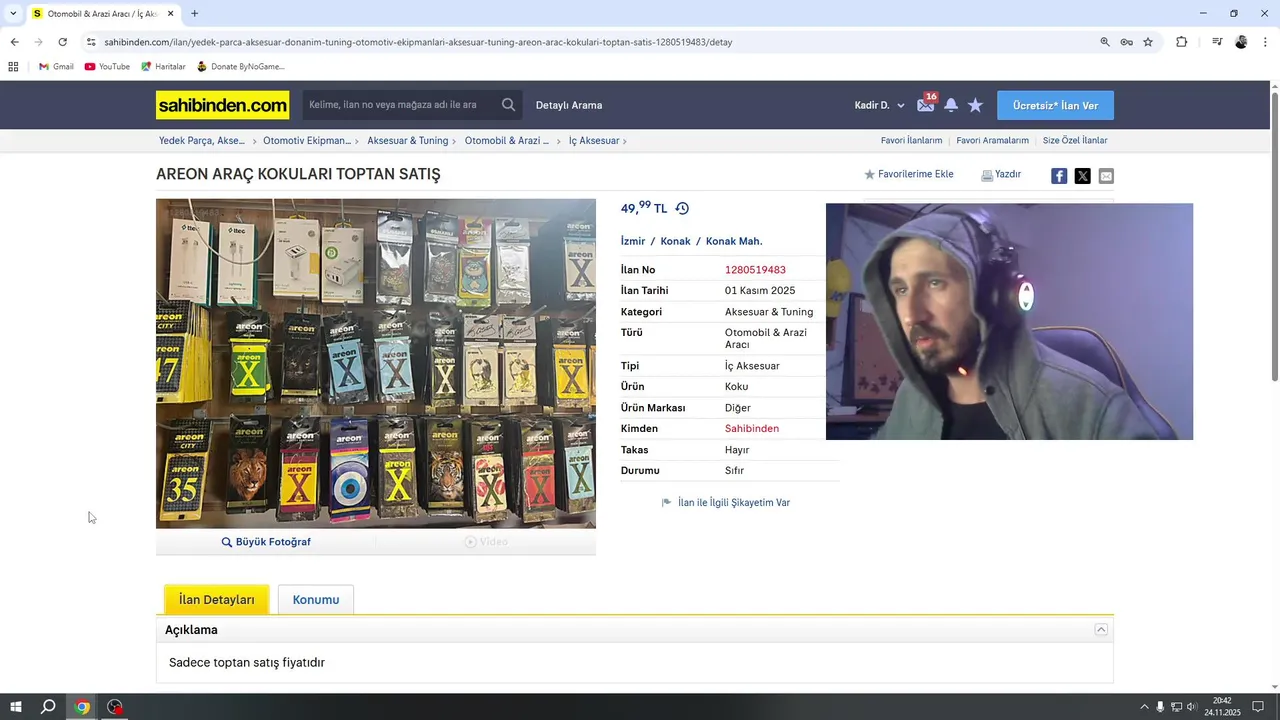This screenshot has width=1280, height=720.
Task: Open the notifications bell icon
Action: 951,105
